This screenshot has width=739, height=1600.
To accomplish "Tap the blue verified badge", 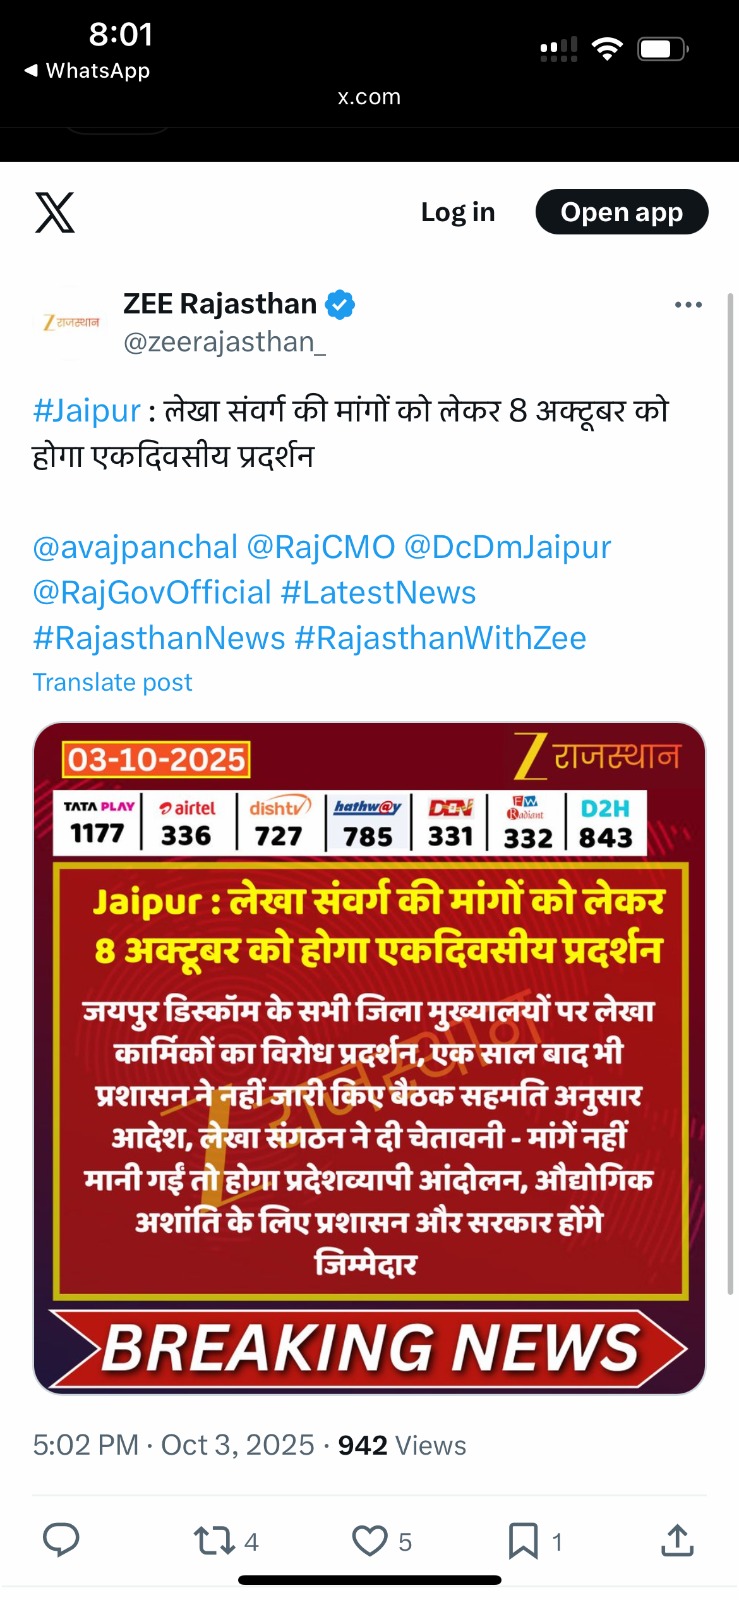I will click(340, 304).
